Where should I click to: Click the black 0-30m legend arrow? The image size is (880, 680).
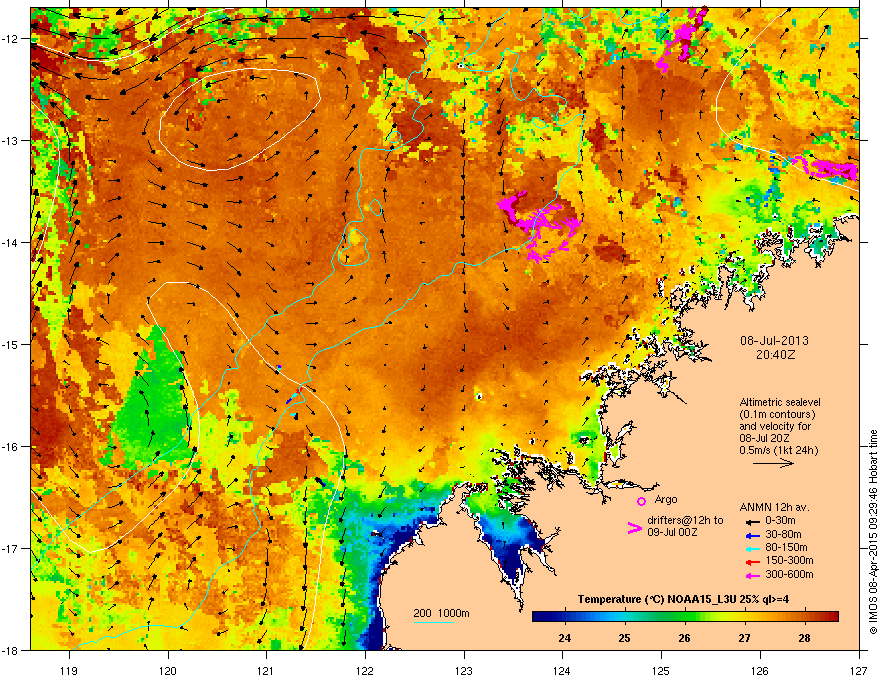(x=751, y=521)
